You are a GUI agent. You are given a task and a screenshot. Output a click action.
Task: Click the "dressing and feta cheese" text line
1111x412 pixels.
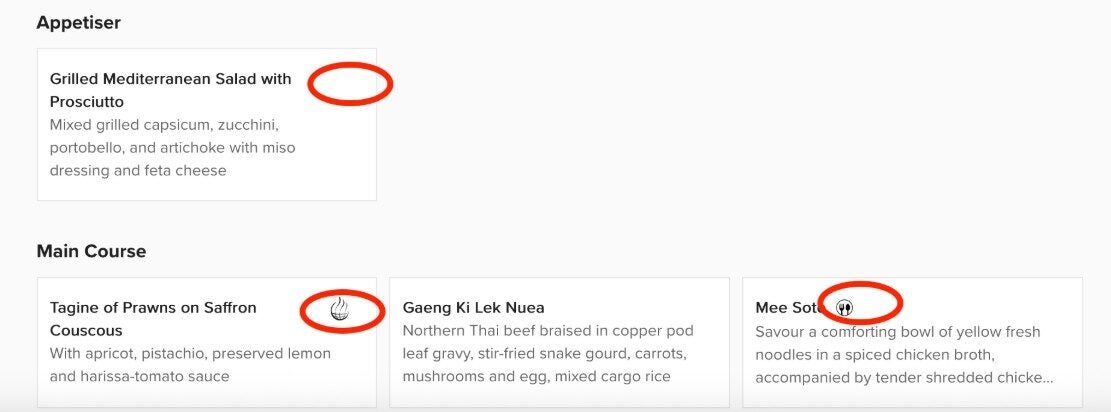(138, 170)
